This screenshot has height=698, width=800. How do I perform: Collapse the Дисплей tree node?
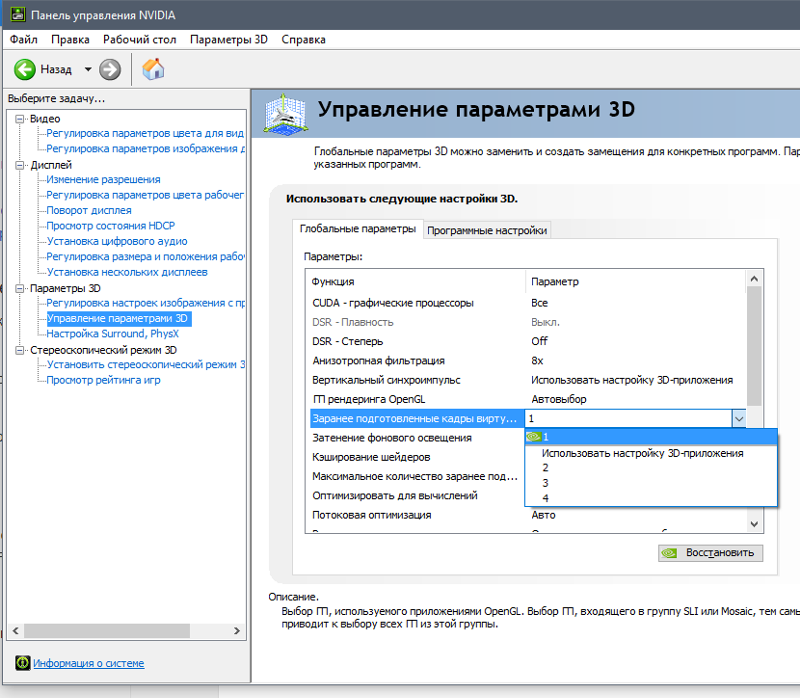tap(20, 165)
